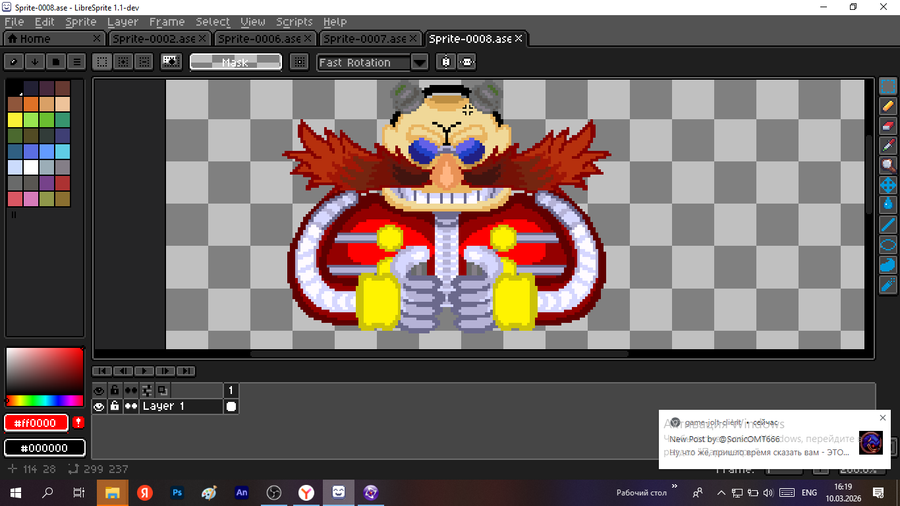Go to next frame
This screenshot has width=900, height=506.
tap(165, 371)
